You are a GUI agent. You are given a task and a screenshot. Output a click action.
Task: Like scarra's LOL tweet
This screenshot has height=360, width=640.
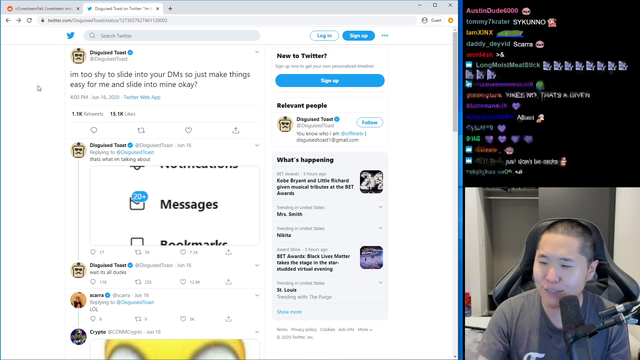183,319
